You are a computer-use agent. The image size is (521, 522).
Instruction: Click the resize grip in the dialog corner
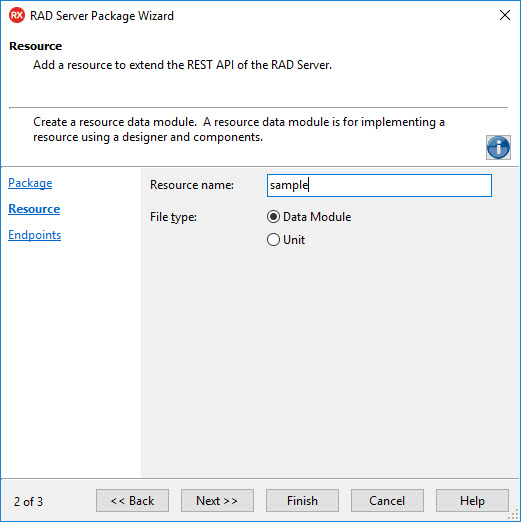click(515, 516)
